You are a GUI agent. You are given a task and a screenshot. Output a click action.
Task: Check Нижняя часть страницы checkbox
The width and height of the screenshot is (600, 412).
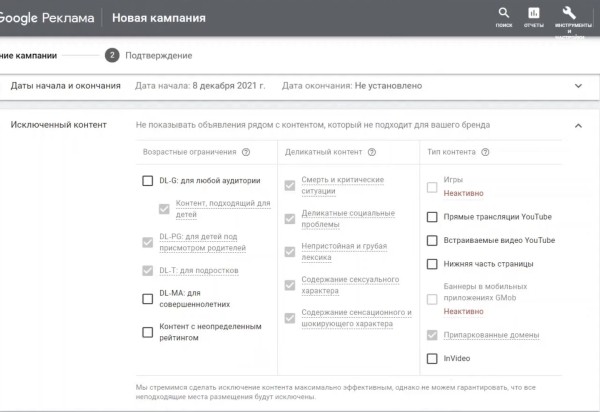pyautogui.click(x=432, y=264)
